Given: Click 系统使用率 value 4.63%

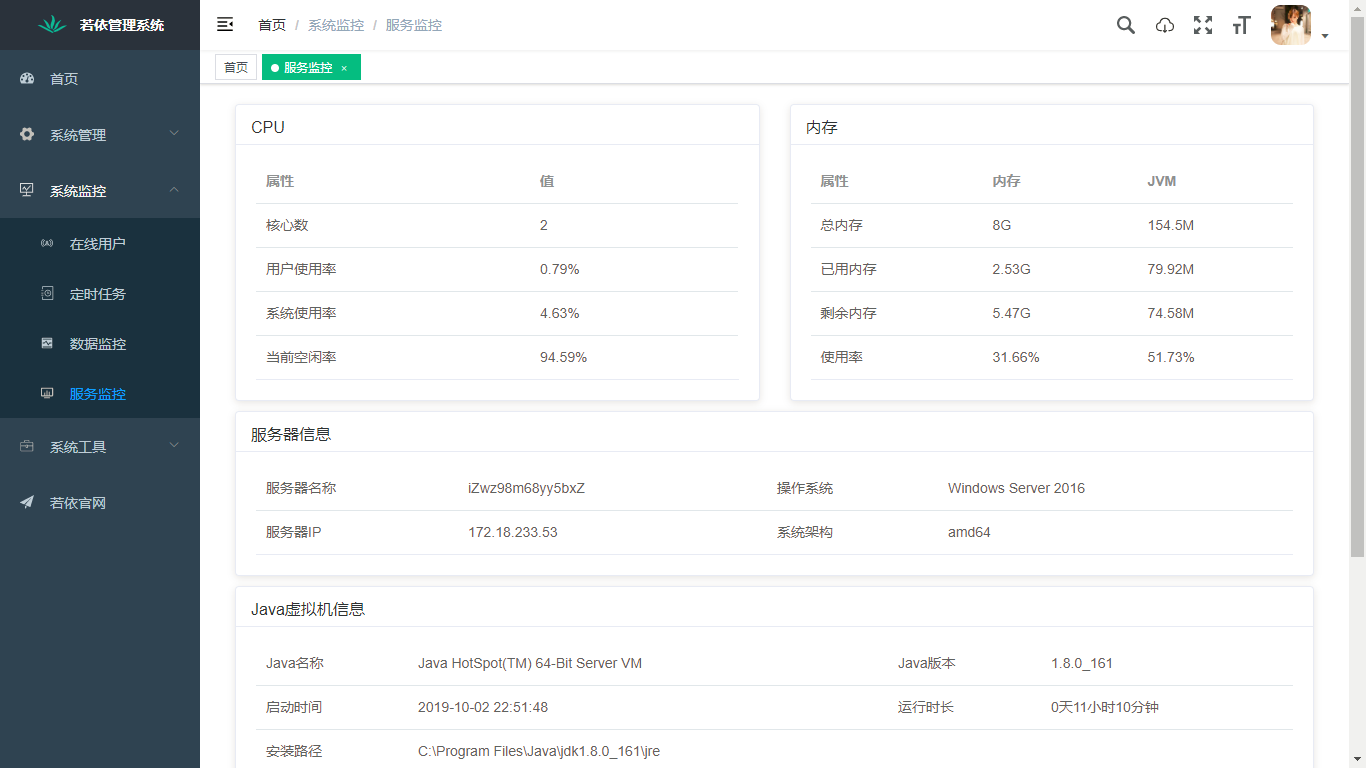Looking at the screenshot, I should click(x=560, y=313).
